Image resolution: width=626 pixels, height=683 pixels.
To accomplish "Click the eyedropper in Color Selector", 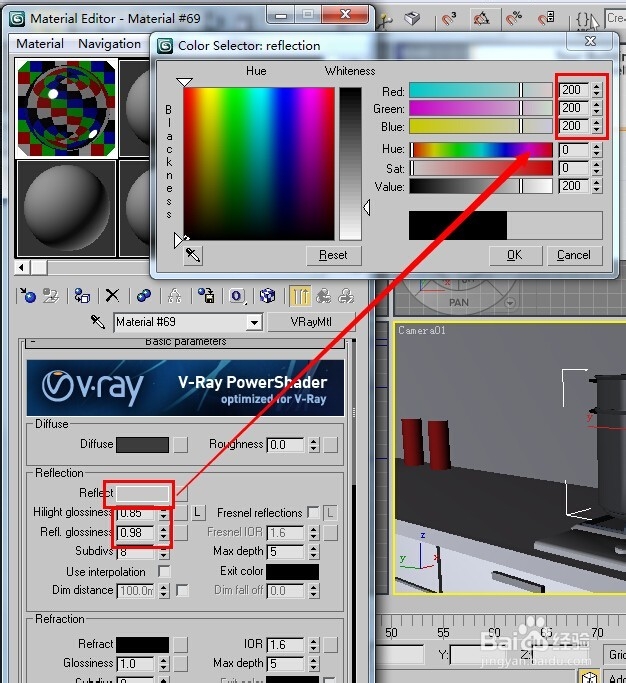I will [193, 255].
